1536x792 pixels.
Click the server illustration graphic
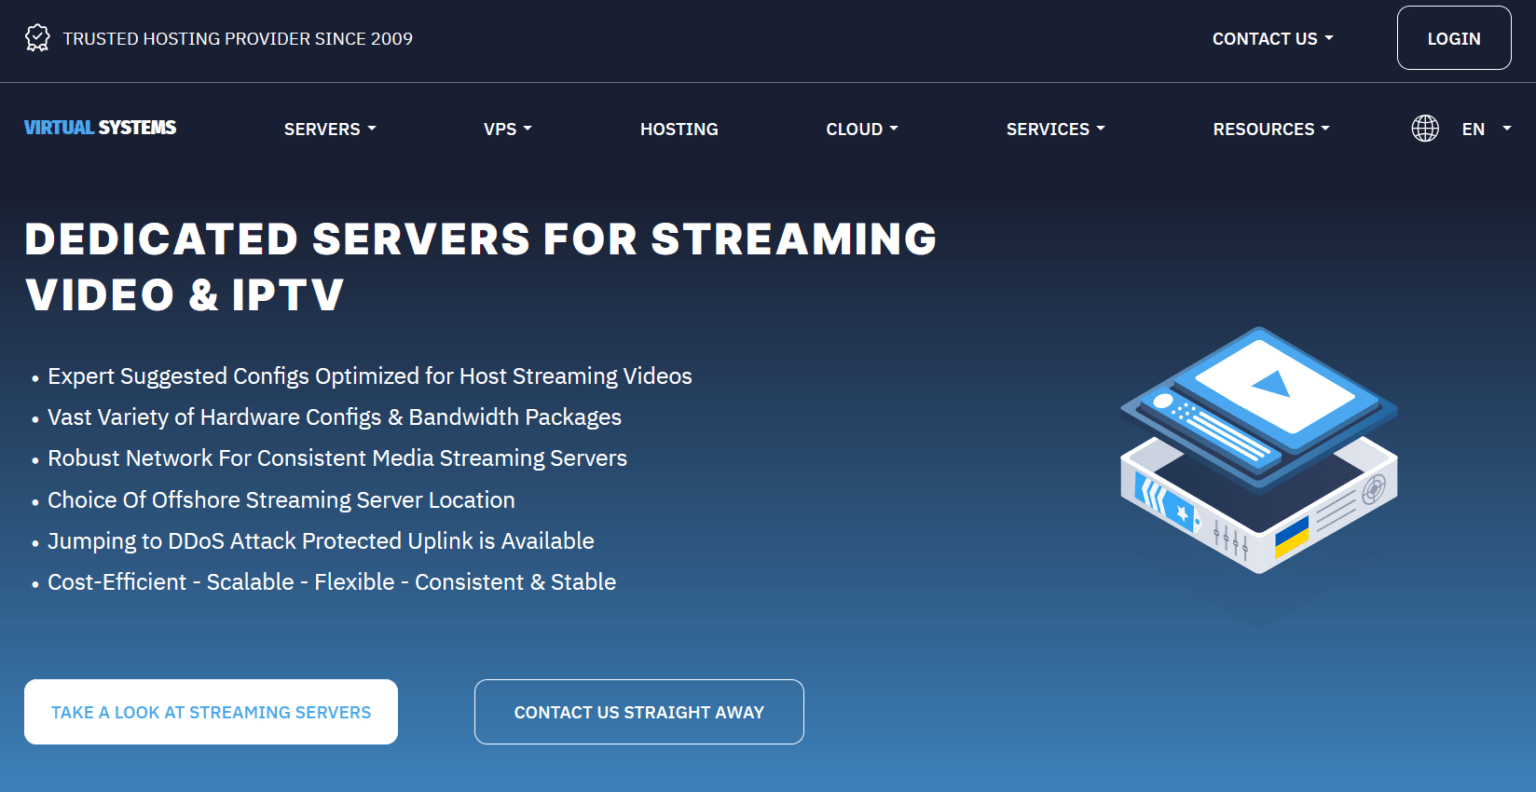pos(1258,460)
